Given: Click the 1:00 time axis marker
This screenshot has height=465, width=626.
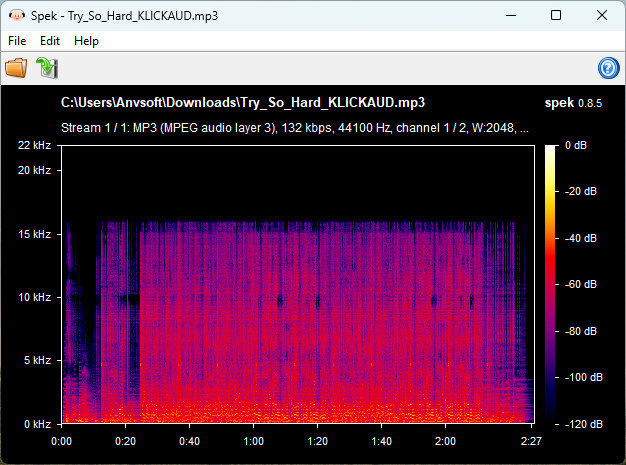Looking at the screenshot, I should tap(253, 441).
